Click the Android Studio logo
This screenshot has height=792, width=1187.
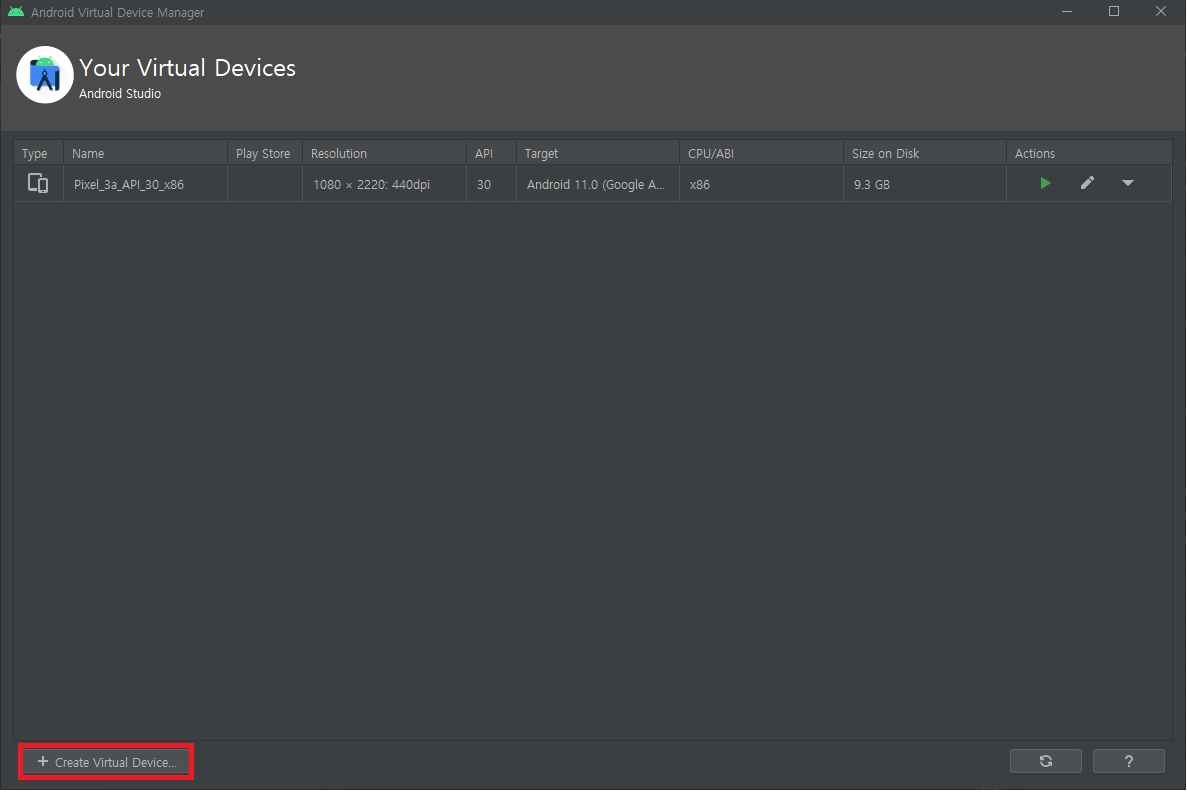[45, 75]
